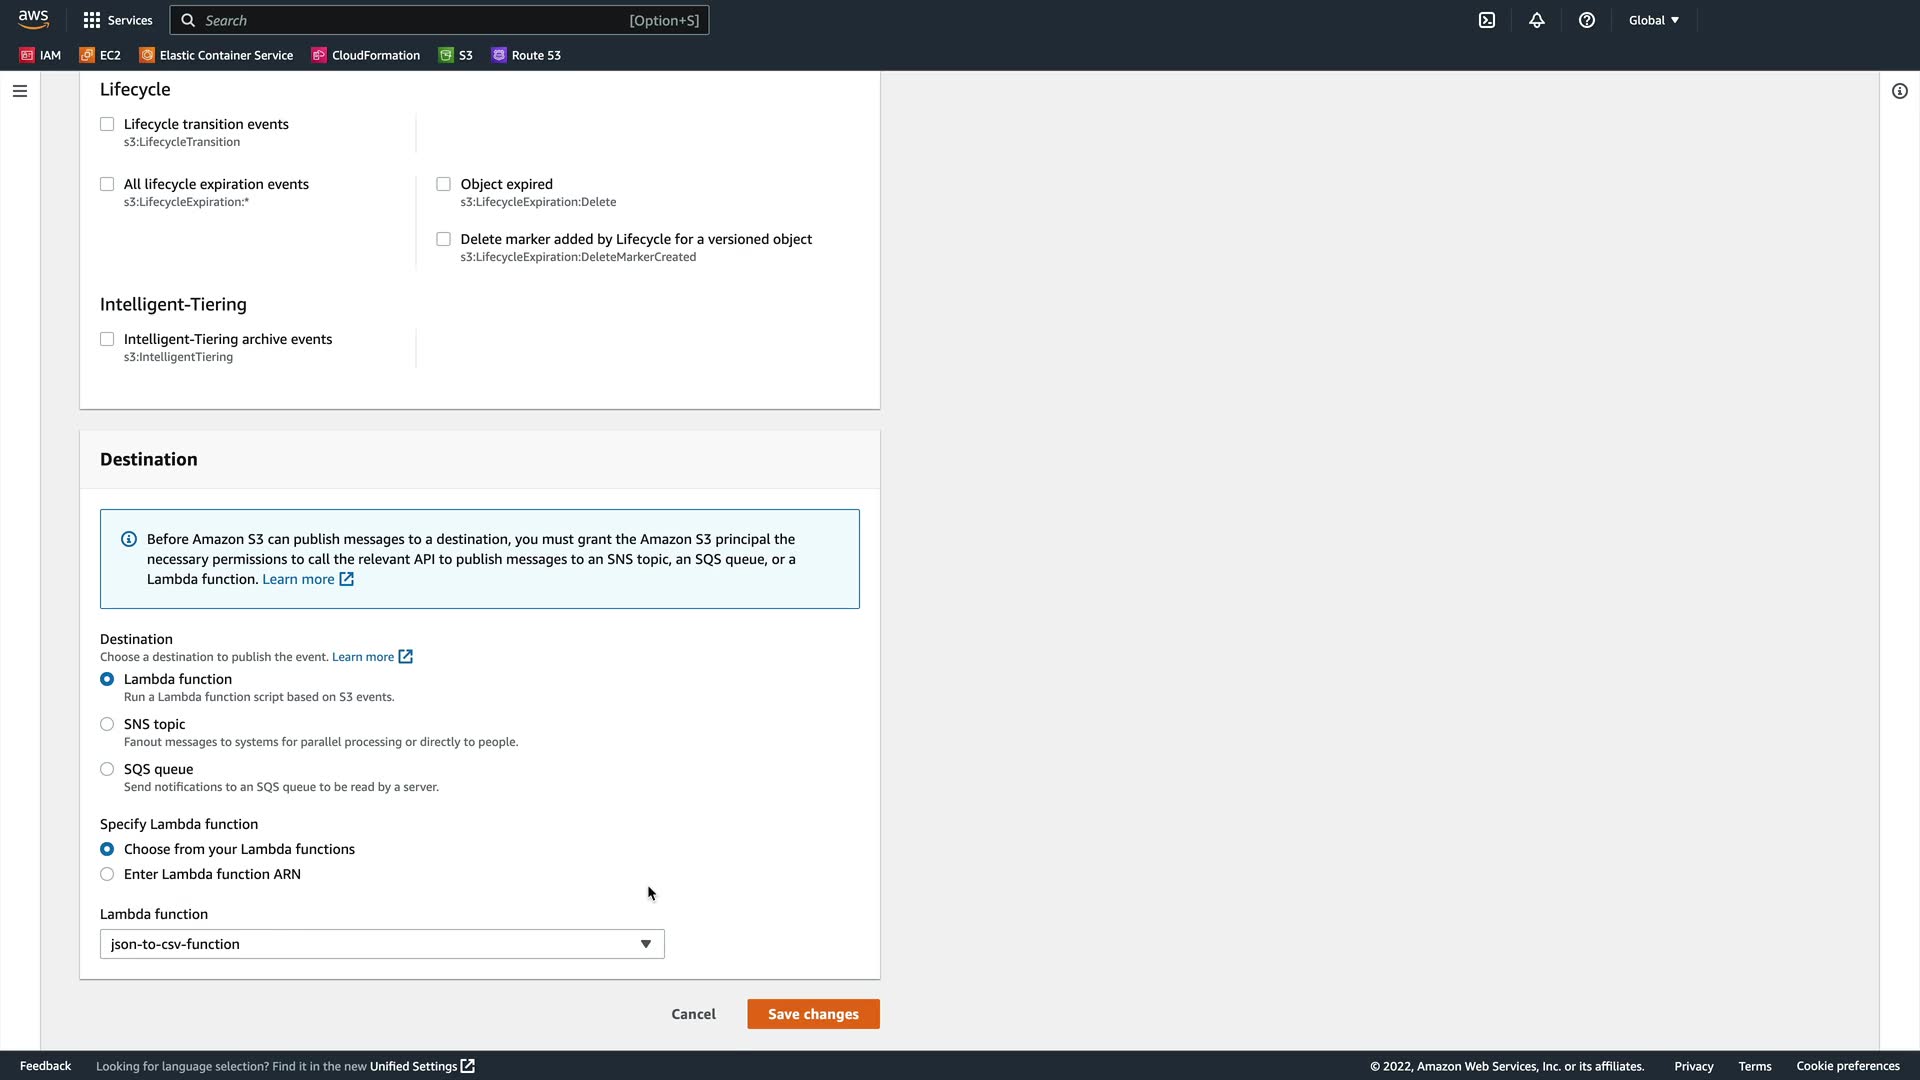Open the Elastic Container Service bookmark
This screenshot has height=1080, width=1920.
click(216, 55)
